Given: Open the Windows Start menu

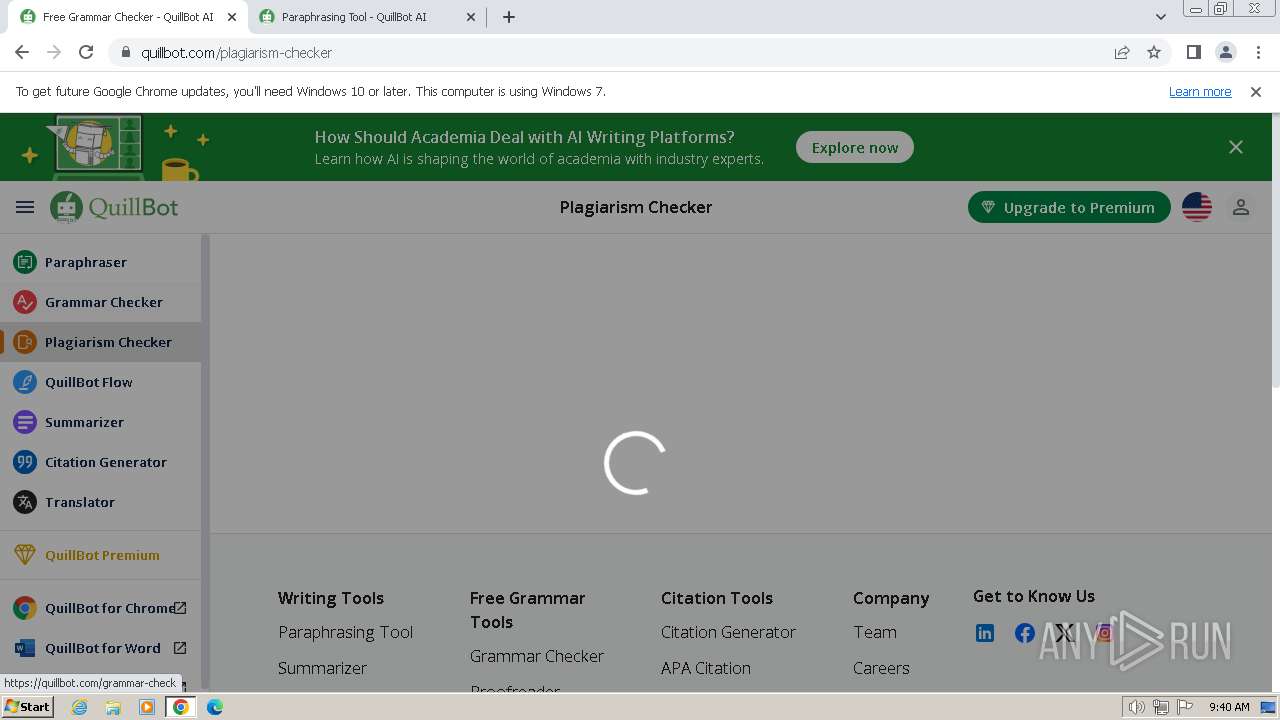Looking at the screenshot, I should click(27, 706).
